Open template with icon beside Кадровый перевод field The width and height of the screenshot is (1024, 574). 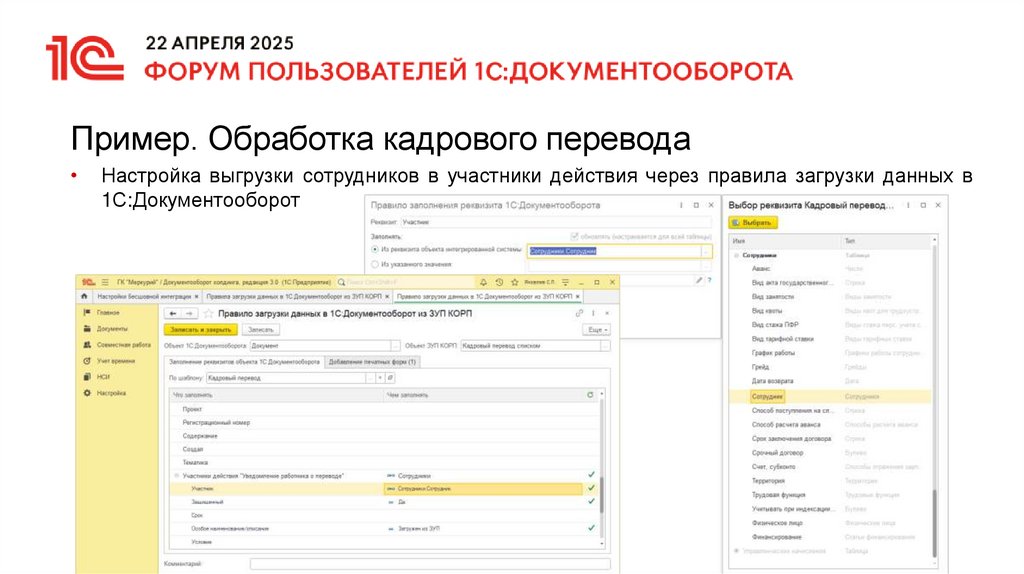tap(390, 378)
